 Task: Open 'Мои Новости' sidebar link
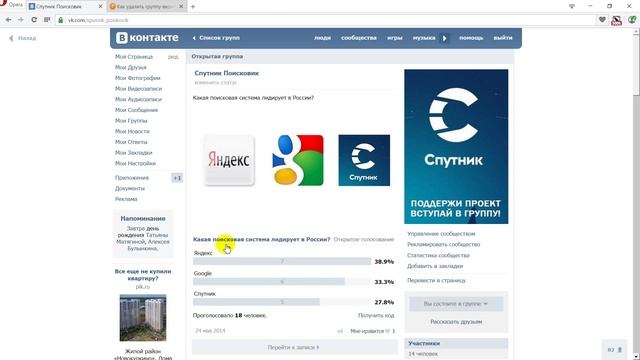(x=132, y=131)
